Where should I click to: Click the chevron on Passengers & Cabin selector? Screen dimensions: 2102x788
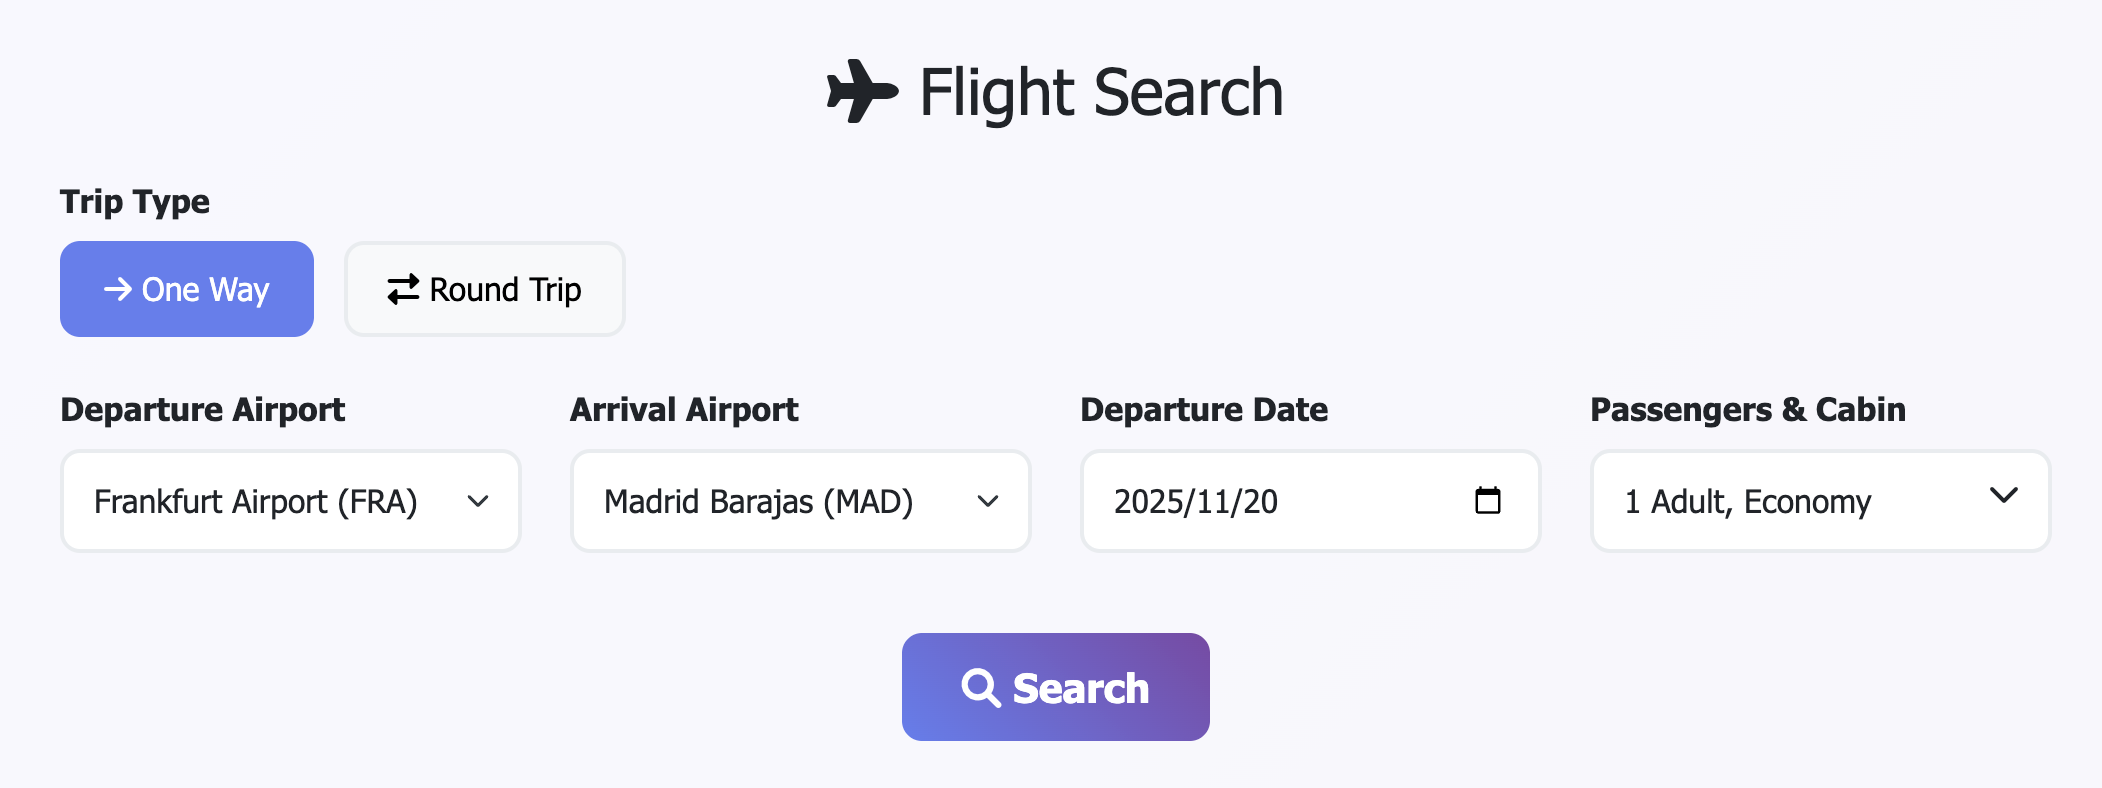(2003, 495)
